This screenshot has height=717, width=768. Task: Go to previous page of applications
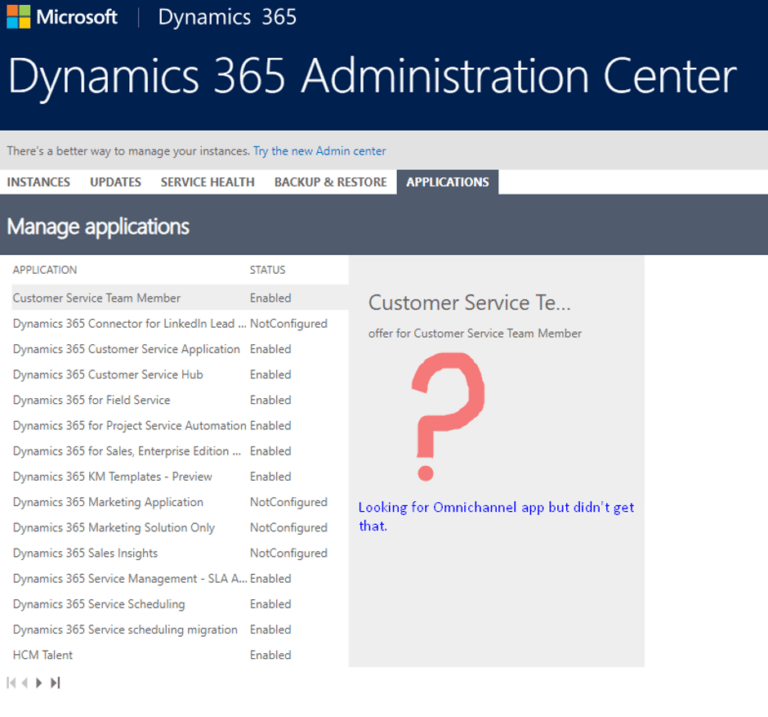(x=25, y=683)
